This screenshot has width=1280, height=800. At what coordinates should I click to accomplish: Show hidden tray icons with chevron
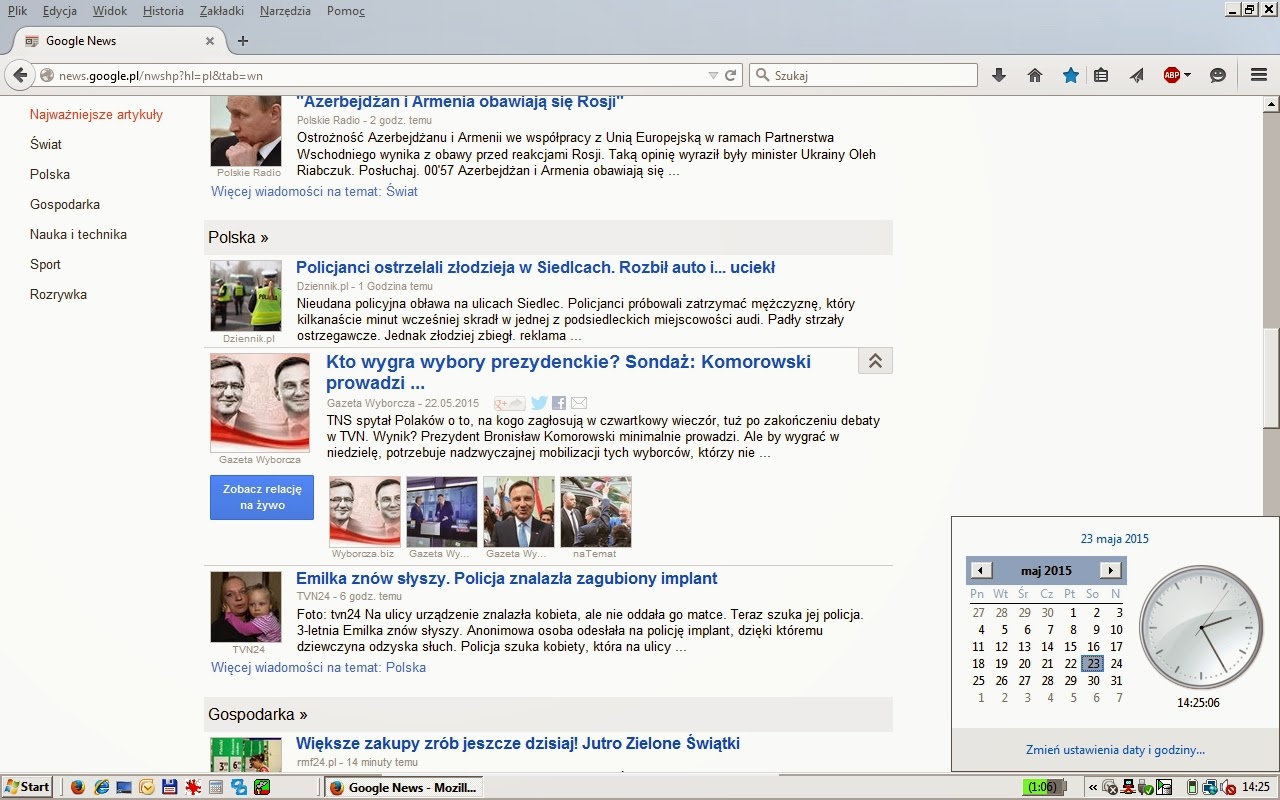(x=1093, y=787)
